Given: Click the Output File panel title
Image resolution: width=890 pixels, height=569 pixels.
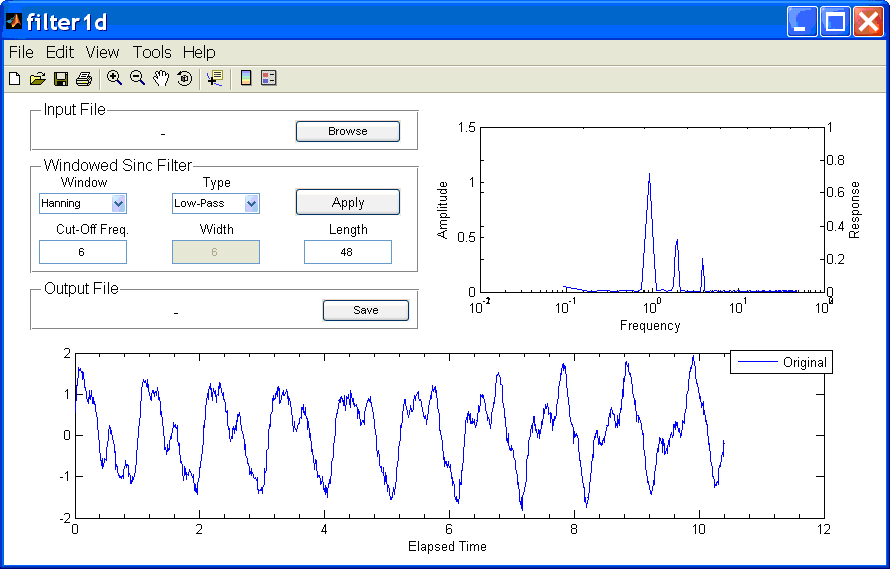Looking at the screenshot, I should pos(81,288).
